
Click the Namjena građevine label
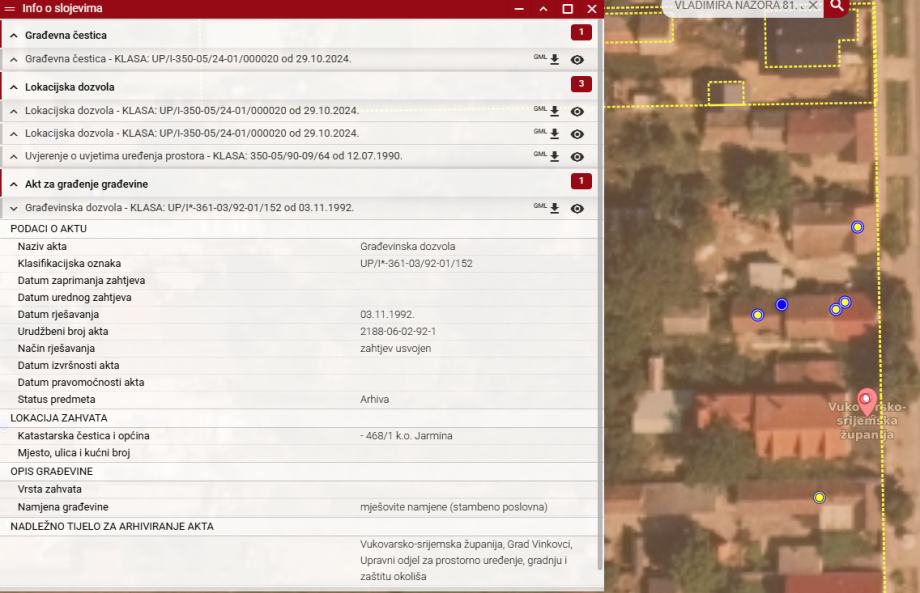coord(63,507)
